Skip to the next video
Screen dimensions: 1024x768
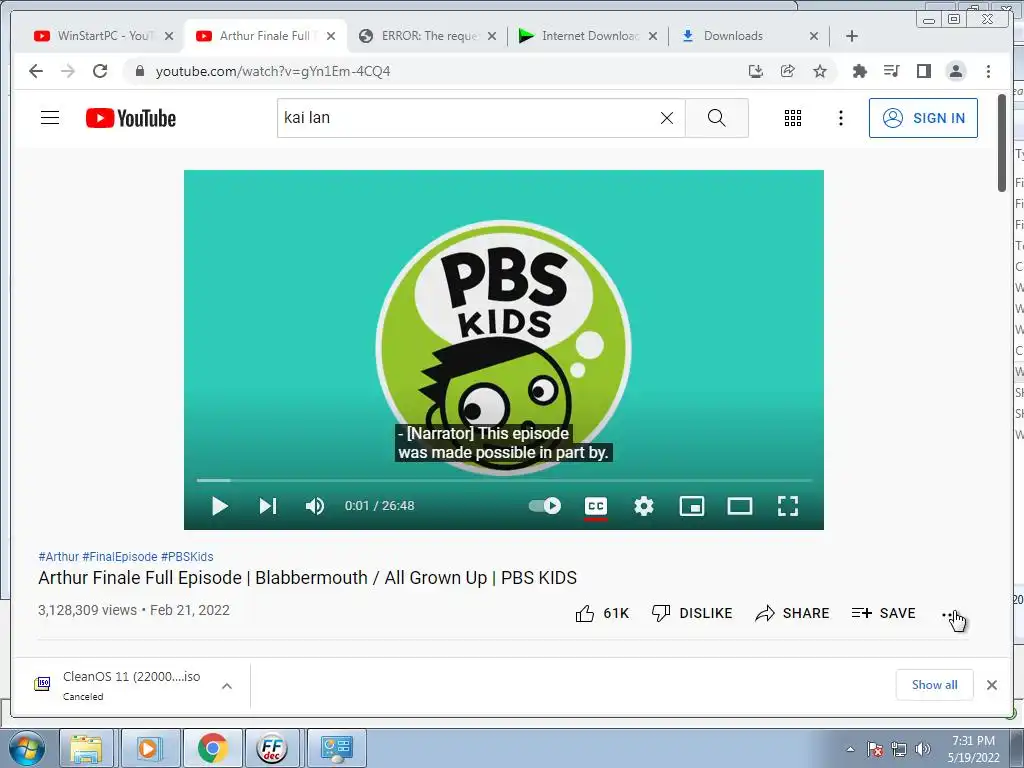point(268,506)
